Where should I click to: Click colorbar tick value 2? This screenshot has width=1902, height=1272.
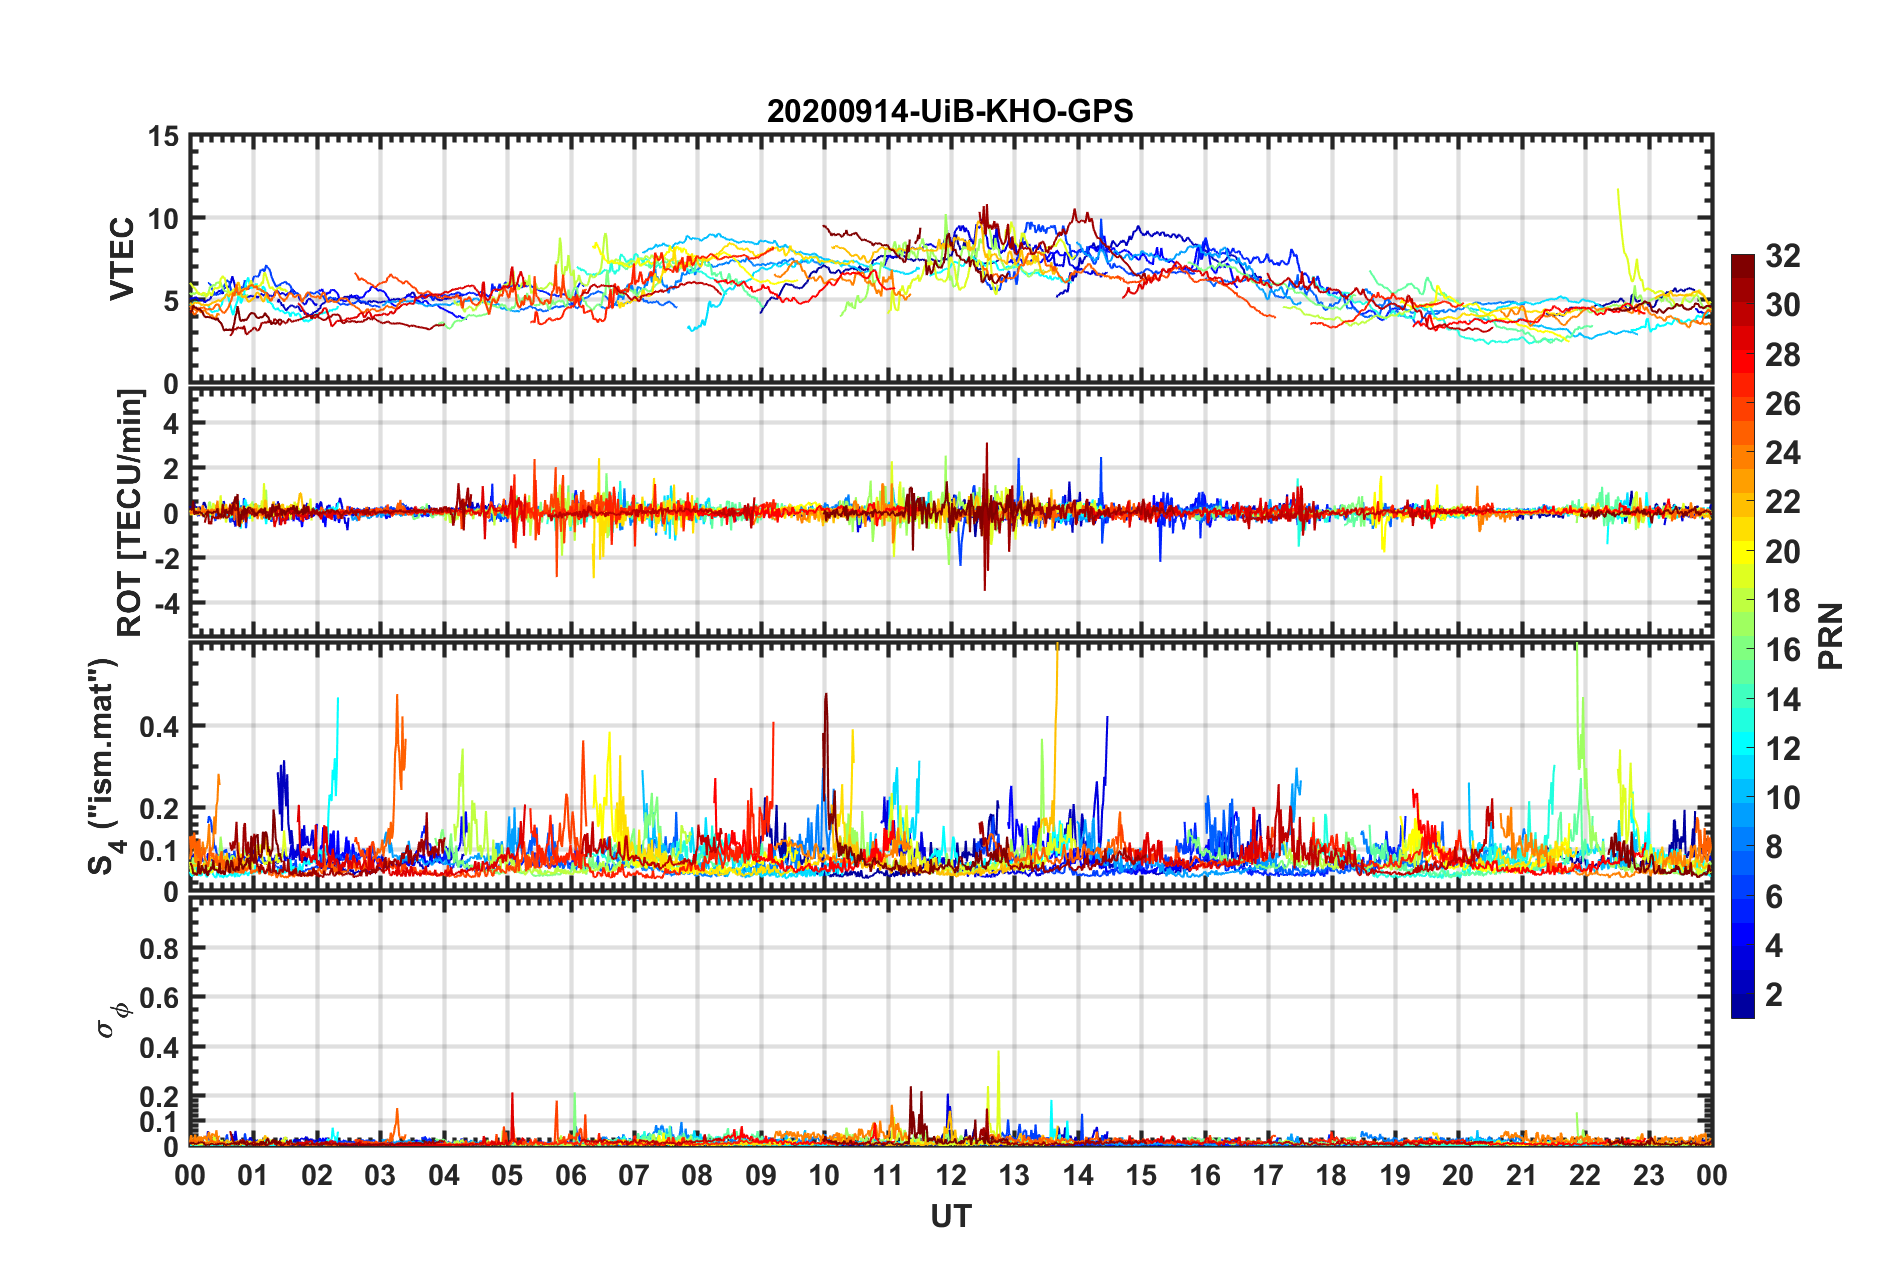click(x=1774, y=995)
